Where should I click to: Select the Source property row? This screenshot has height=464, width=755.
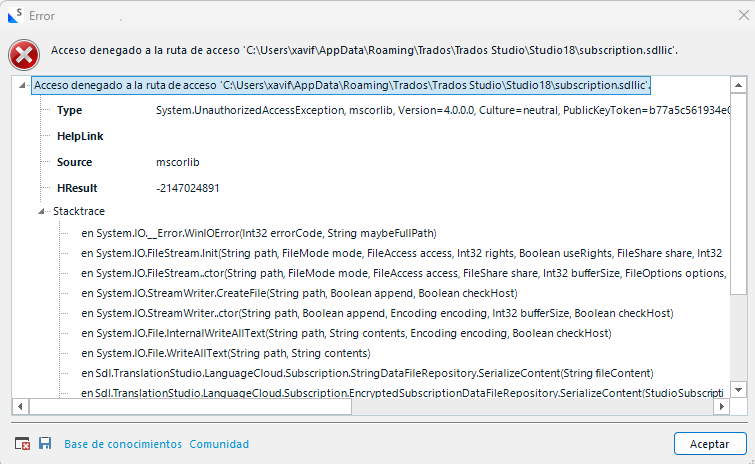(x=128, y=162)
